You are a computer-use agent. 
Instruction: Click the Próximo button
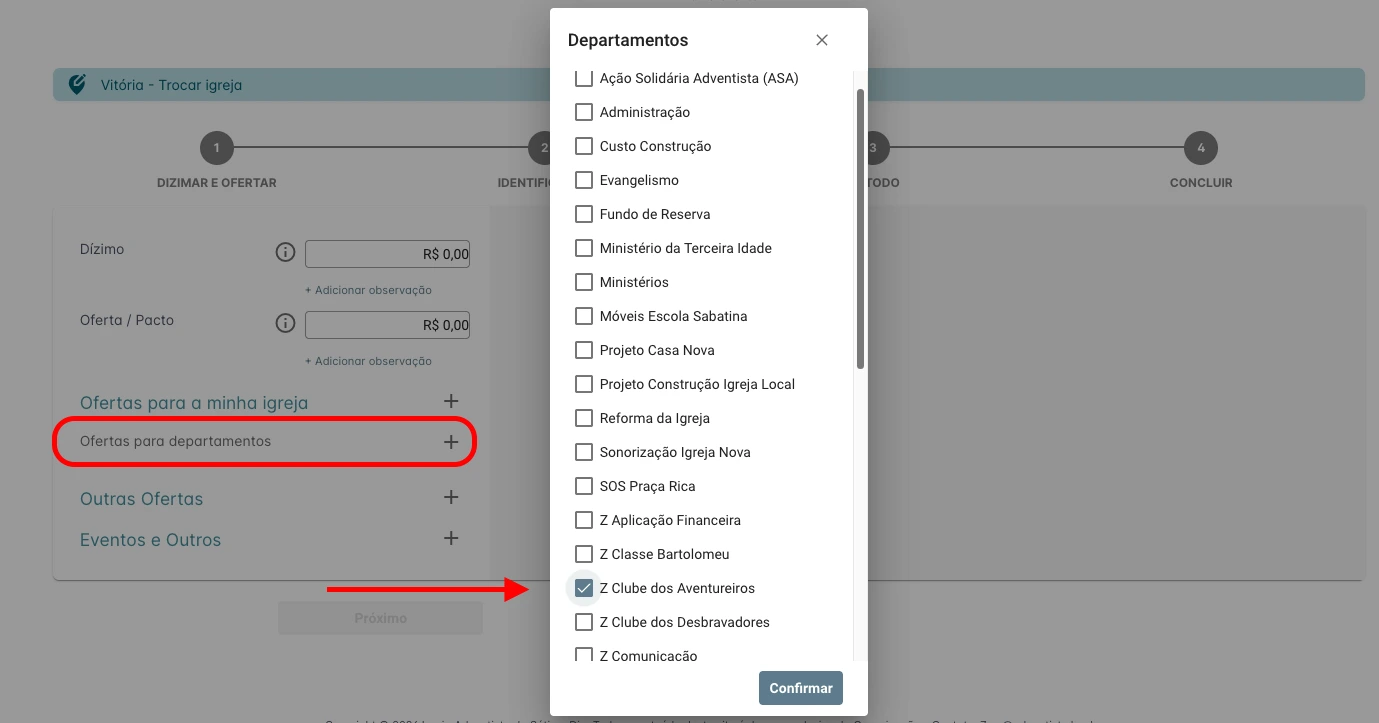coord(380,618)
